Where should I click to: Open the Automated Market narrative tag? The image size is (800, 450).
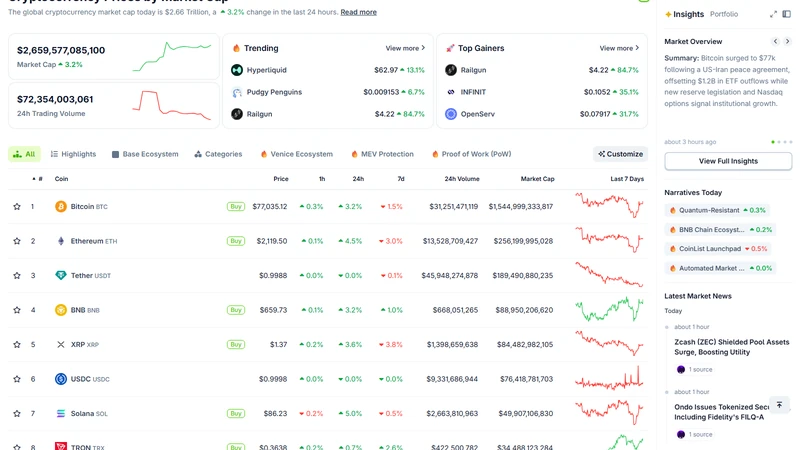point(720,268)
